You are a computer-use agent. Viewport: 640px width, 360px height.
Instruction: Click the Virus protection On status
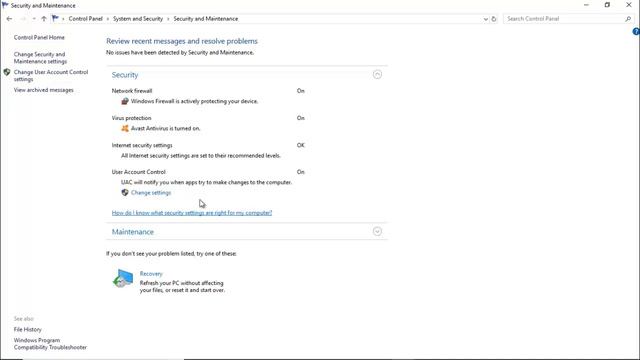click(x=300, y=118)
